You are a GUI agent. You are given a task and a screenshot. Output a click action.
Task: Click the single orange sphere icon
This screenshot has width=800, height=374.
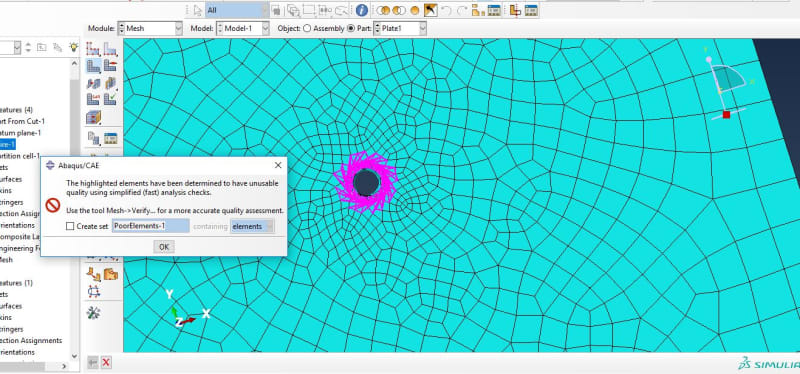click(x=415, y=10)
